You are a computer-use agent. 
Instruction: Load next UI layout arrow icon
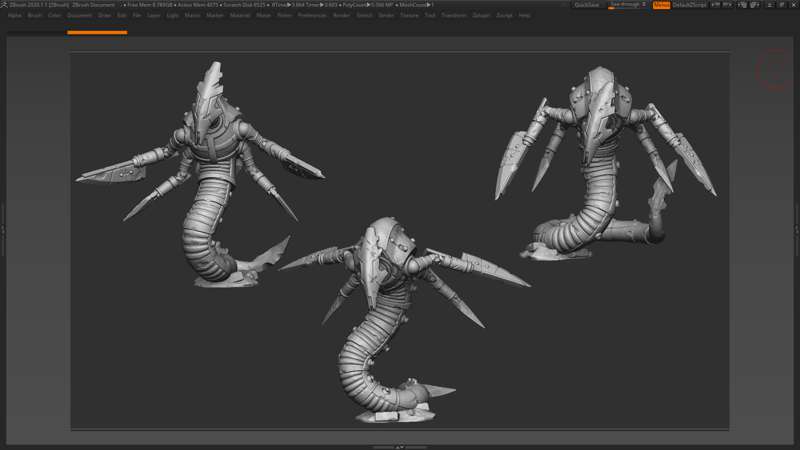coord(728,5)
